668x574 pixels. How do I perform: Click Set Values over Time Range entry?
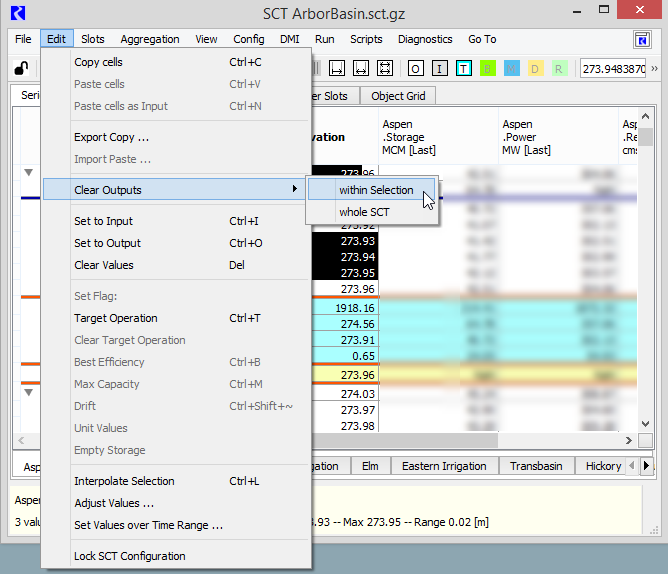tap(148, 525)
